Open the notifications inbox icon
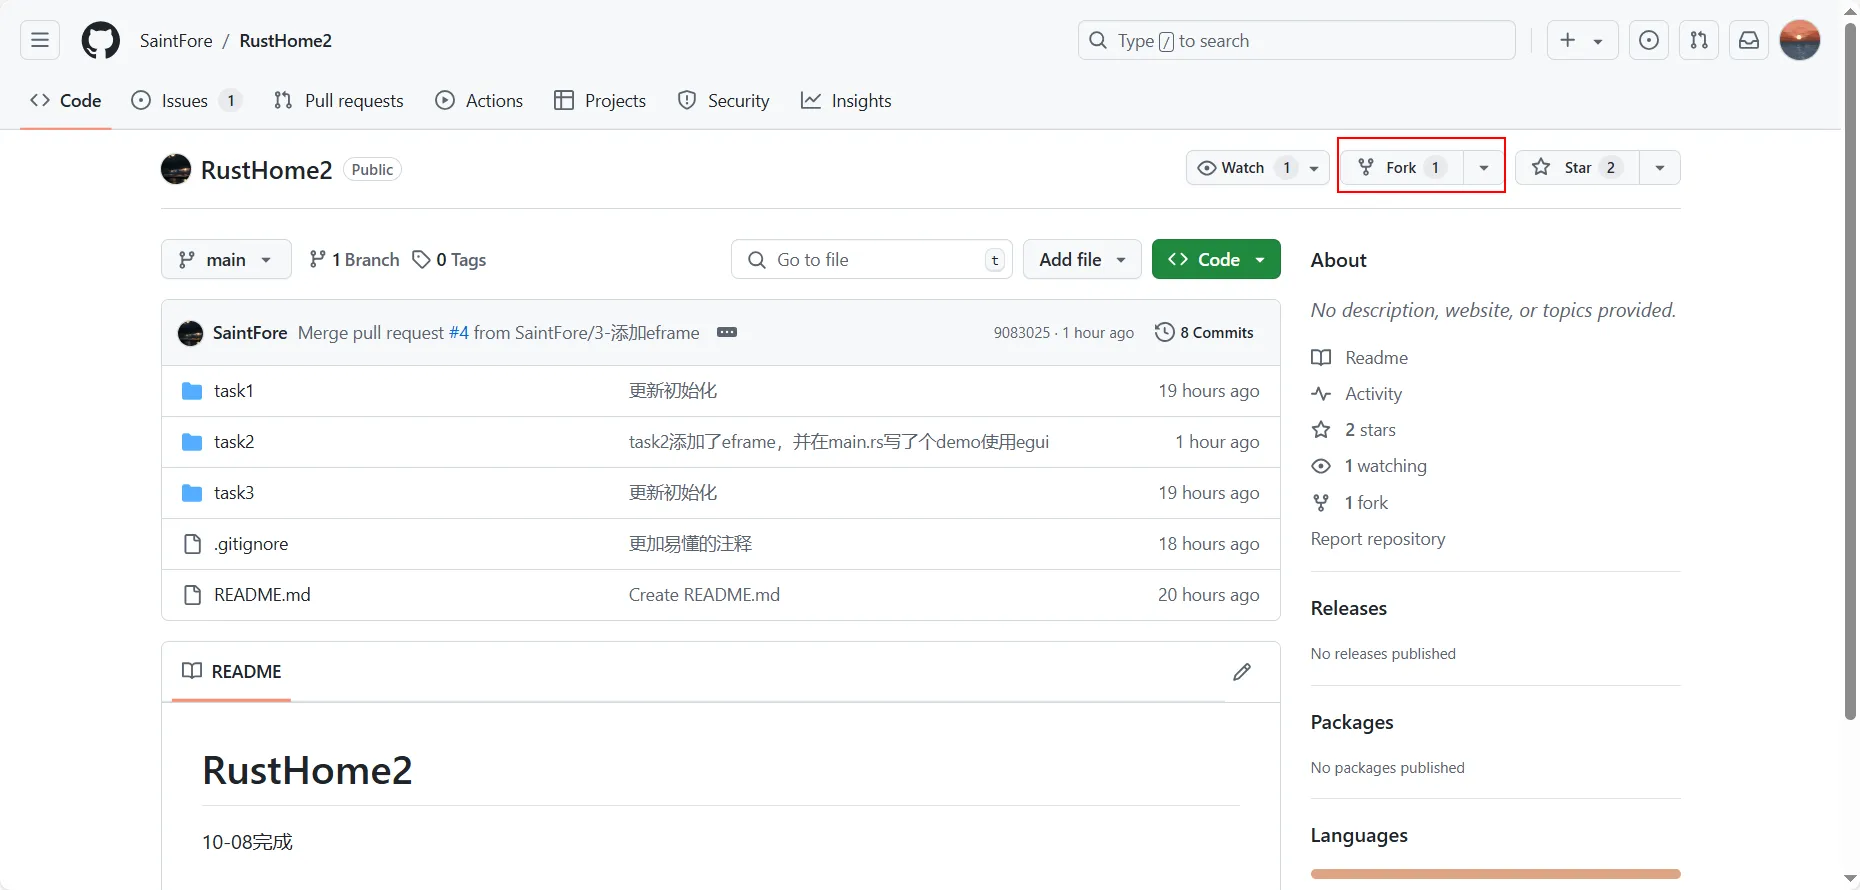Image resolution: width=1860 pixels, height=890 pixels. pos(1748,41)
